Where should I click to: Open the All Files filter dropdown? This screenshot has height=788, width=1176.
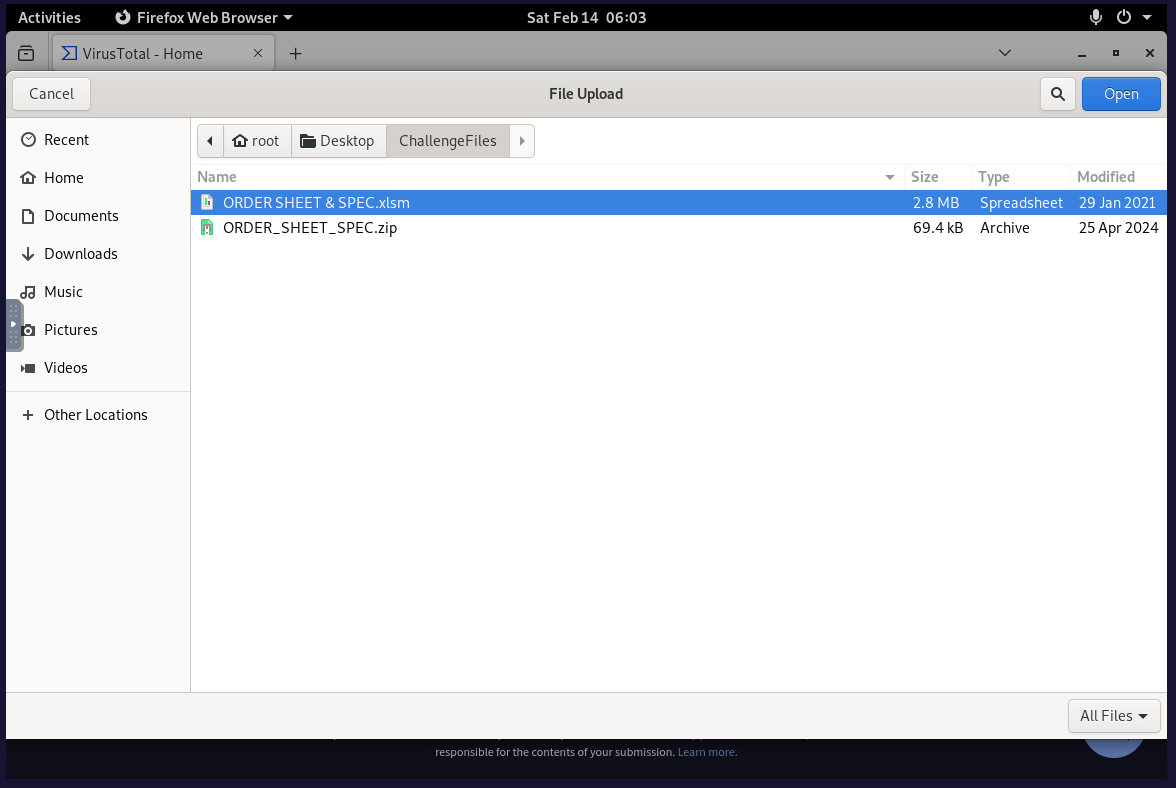pos(1113,716)
